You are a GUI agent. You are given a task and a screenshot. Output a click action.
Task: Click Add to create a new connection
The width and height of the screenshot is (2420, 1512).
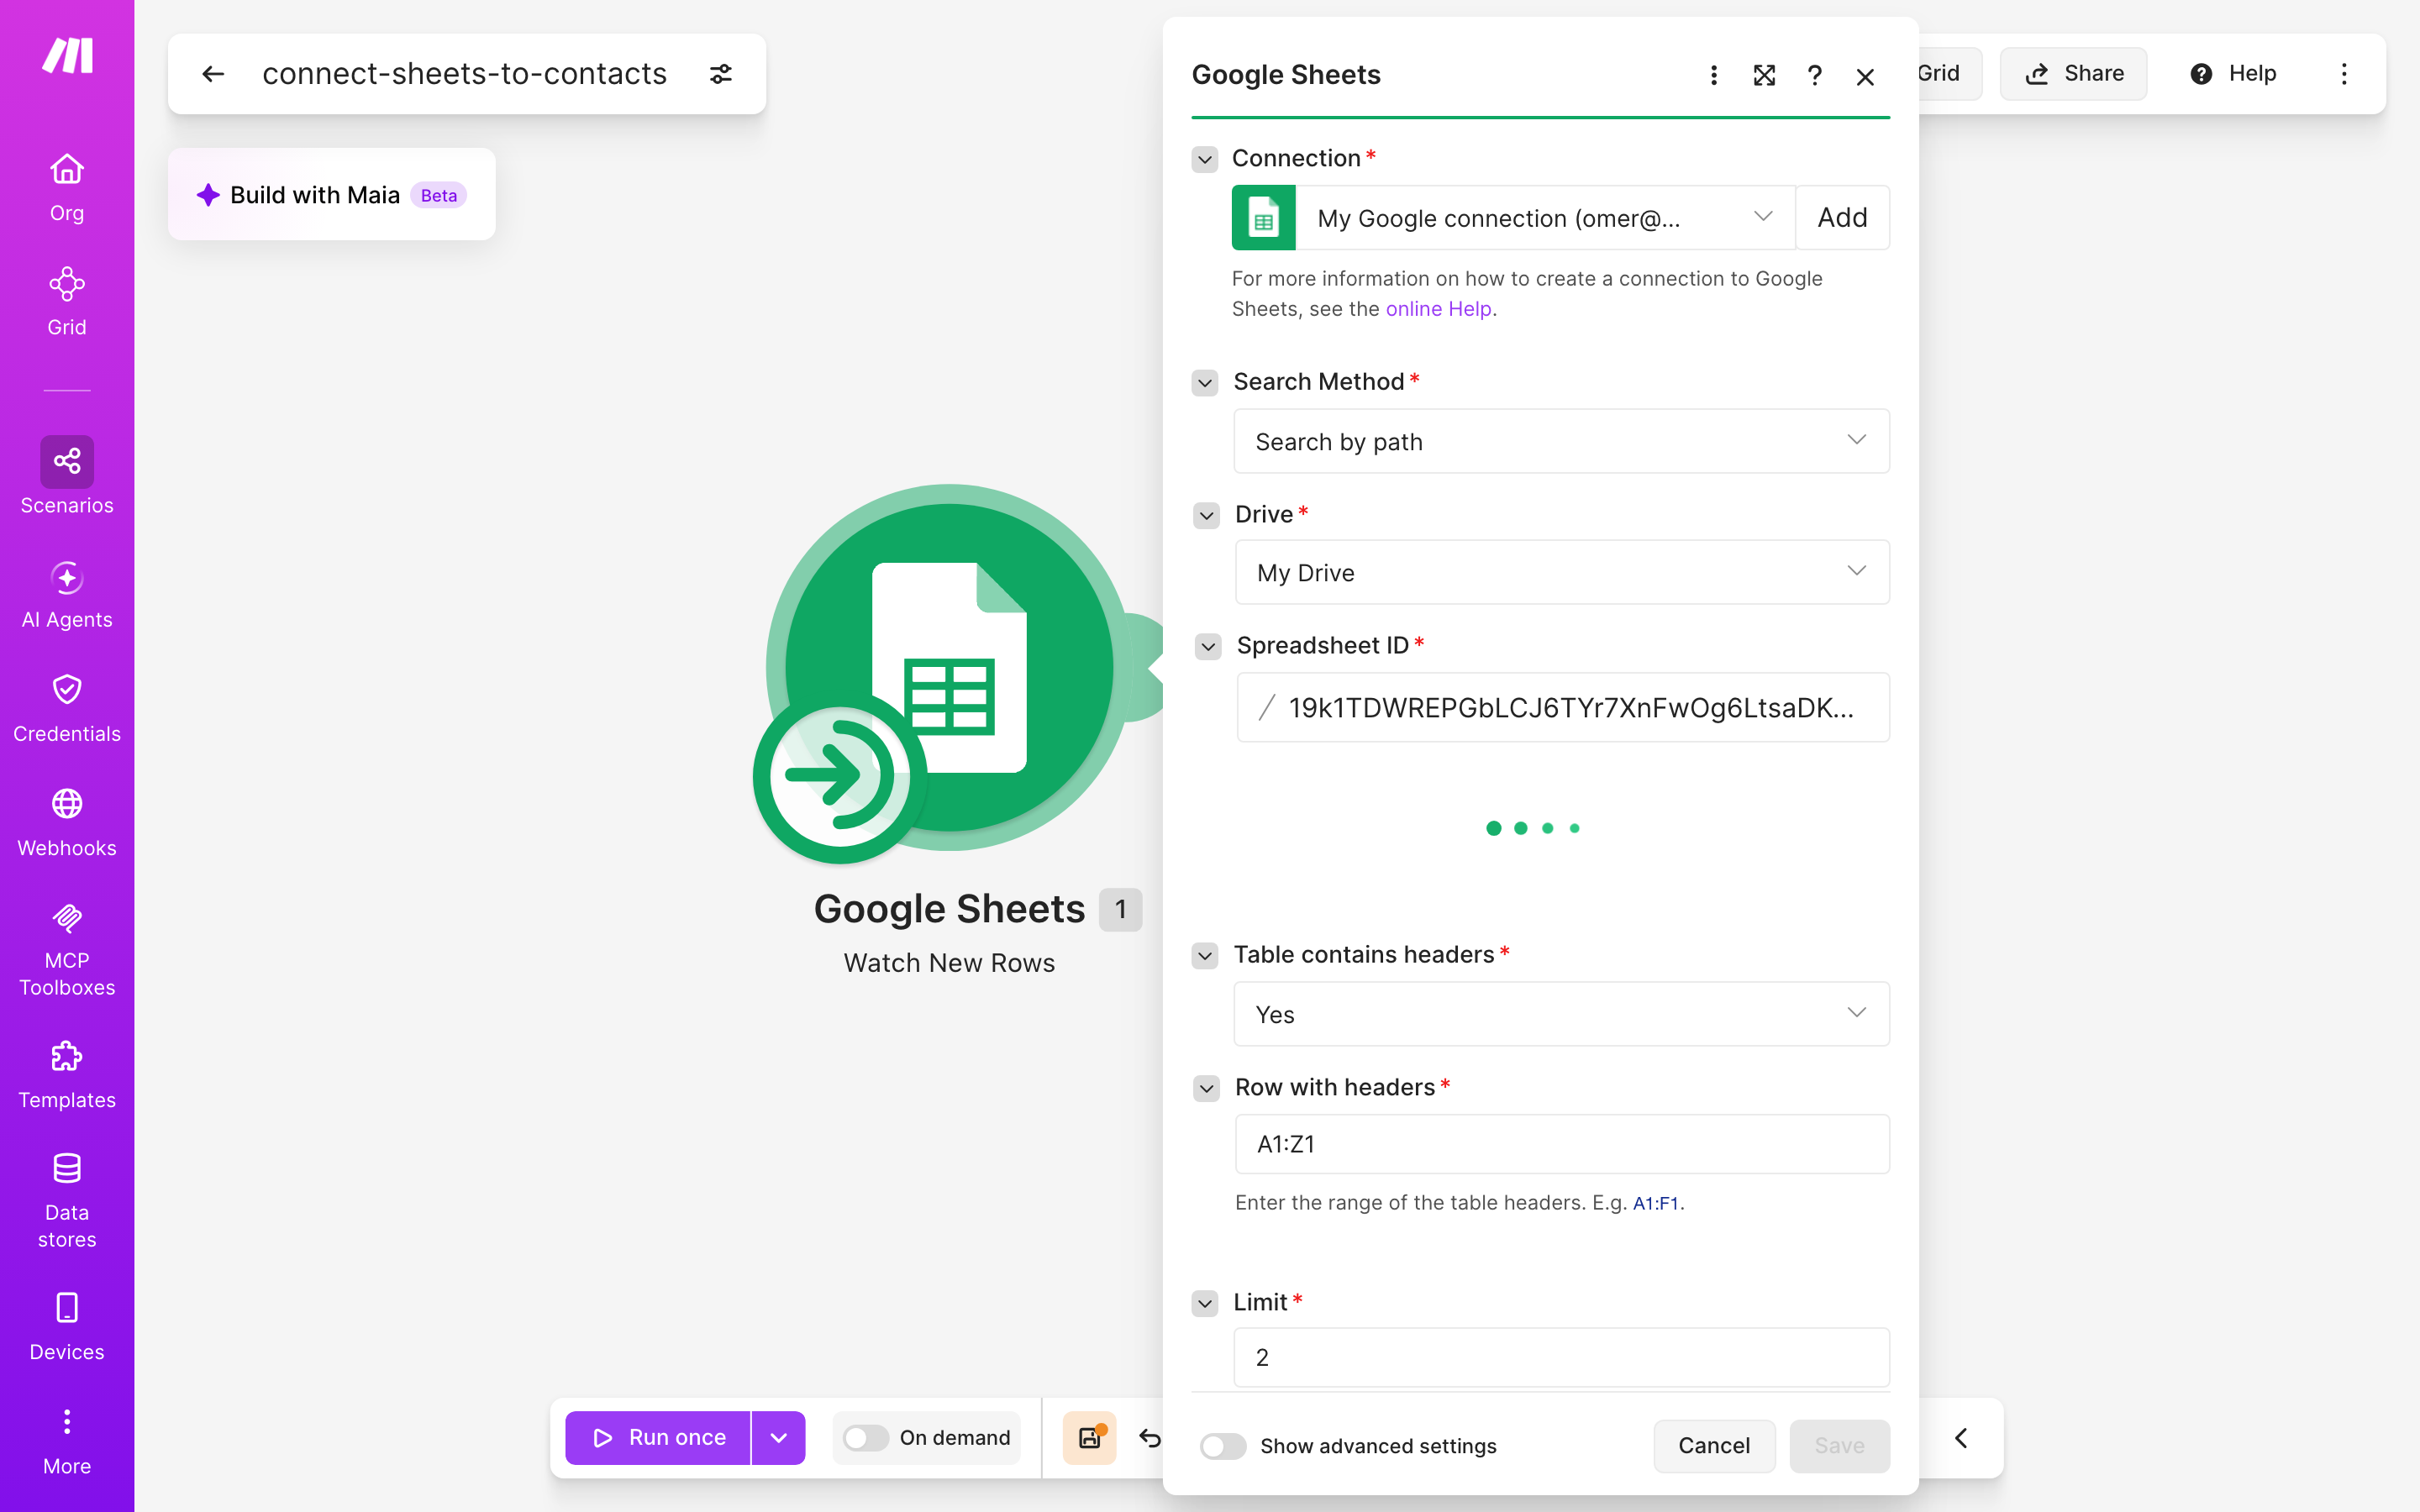pos(1842,217)
